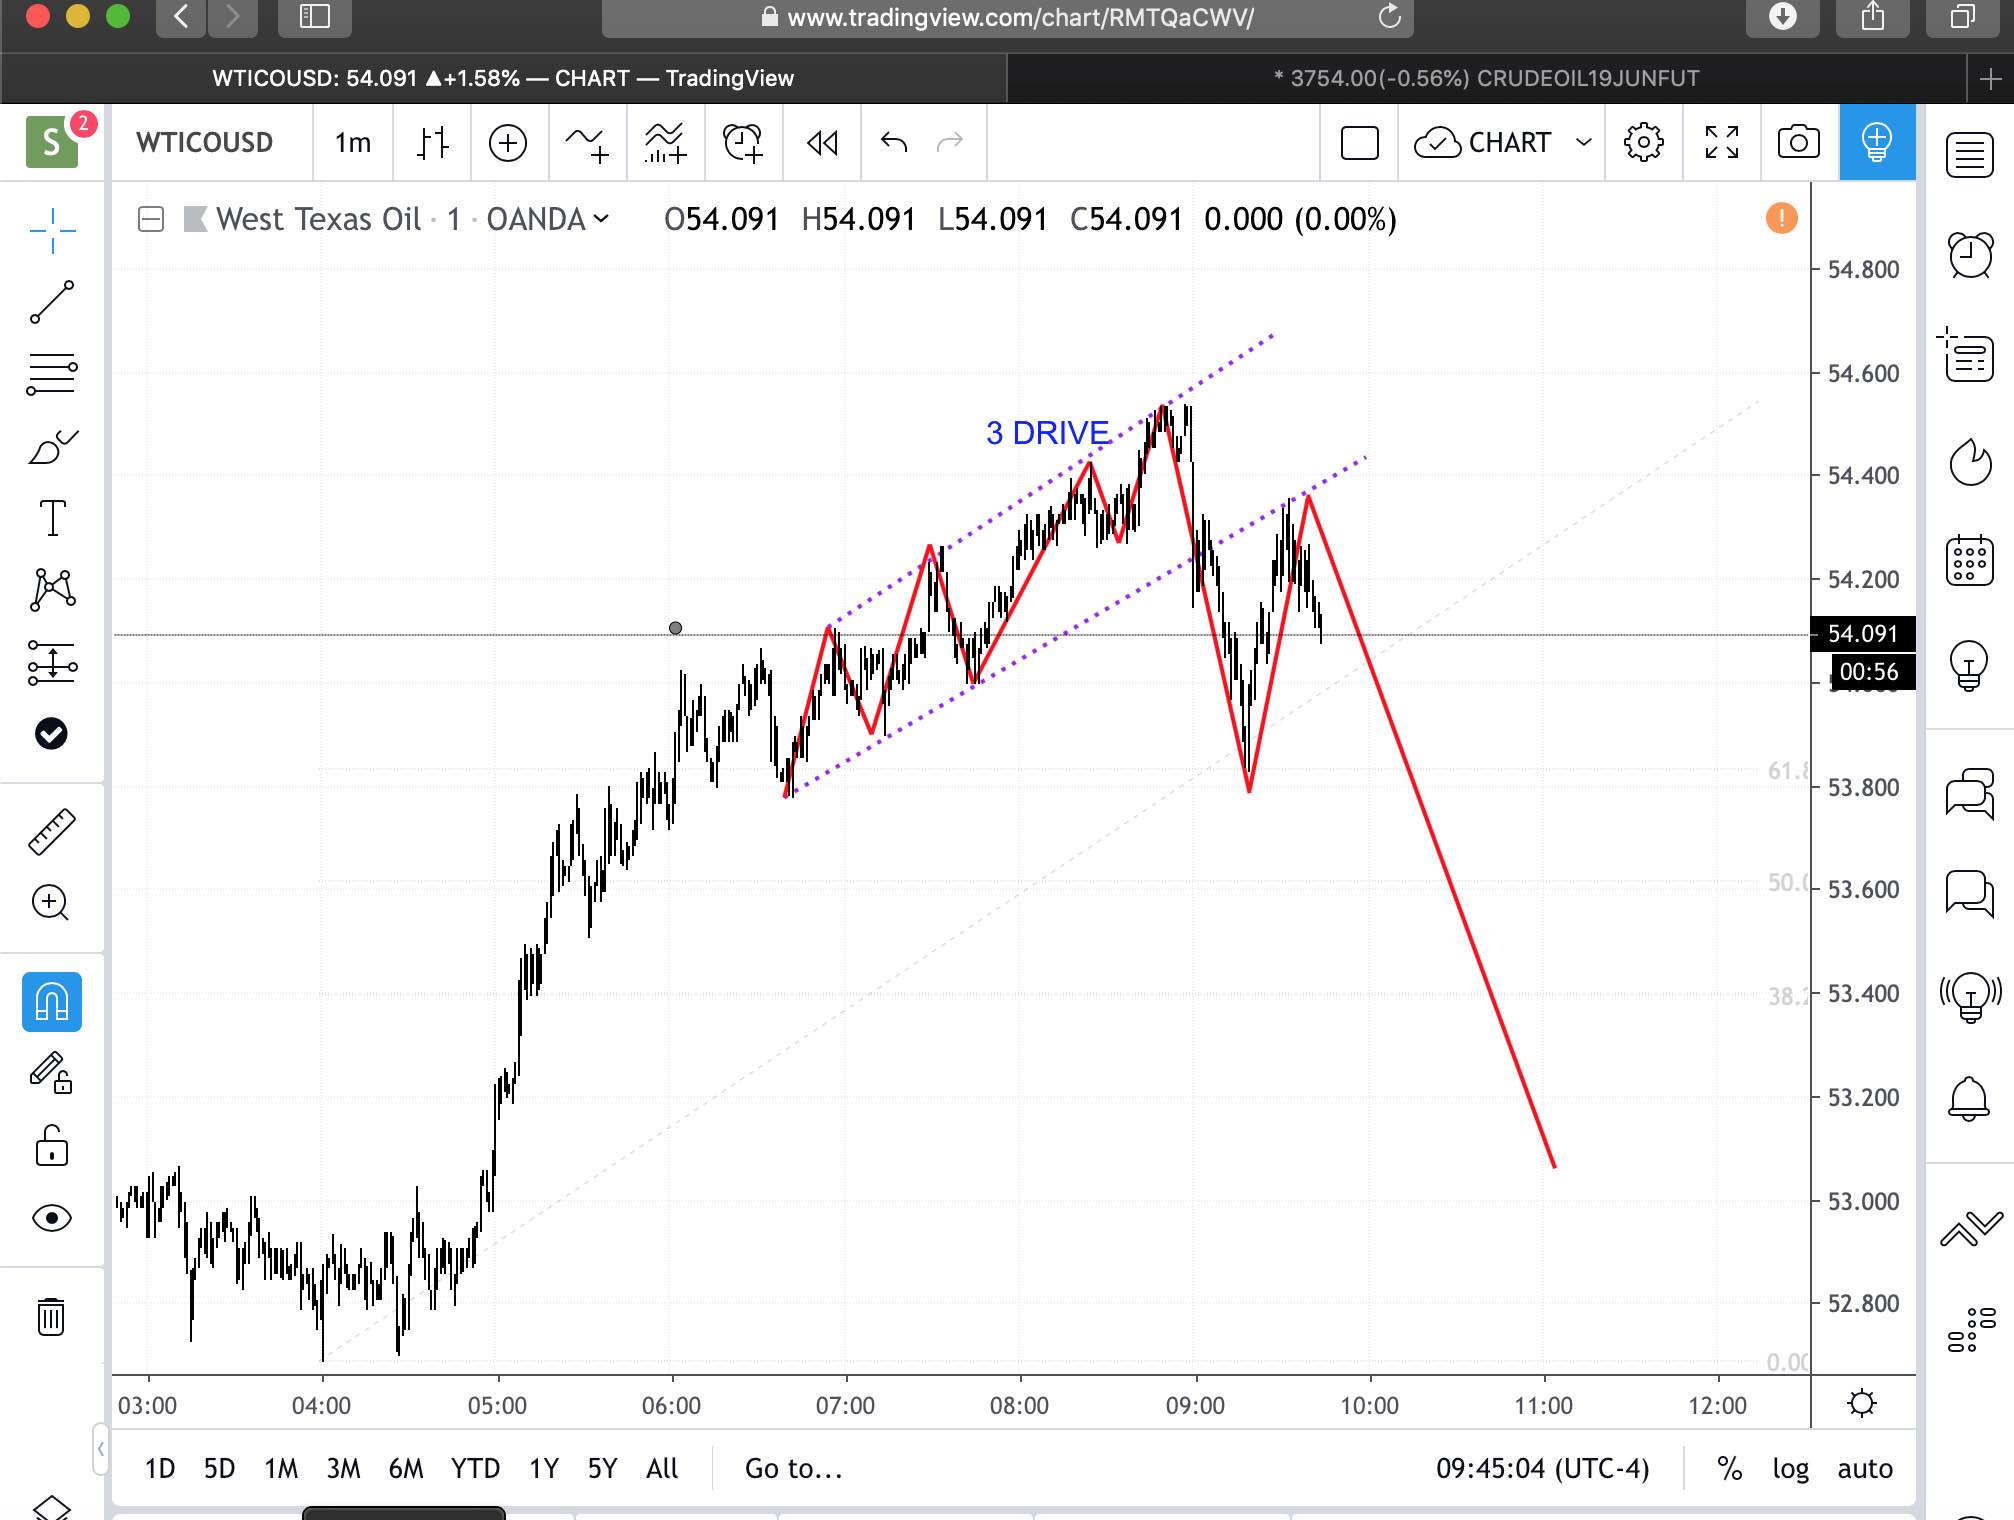Set range to 5D

(219, 1468)
